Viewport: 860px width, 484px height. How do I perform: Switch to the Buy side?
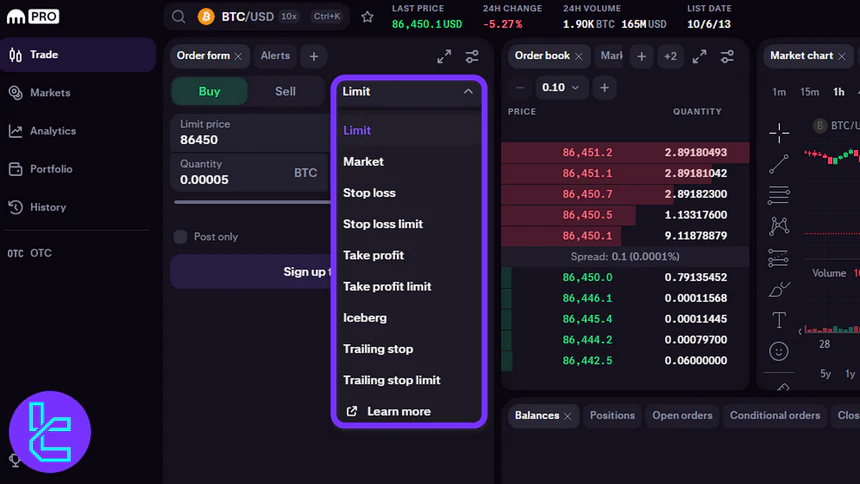coord(209,91)
